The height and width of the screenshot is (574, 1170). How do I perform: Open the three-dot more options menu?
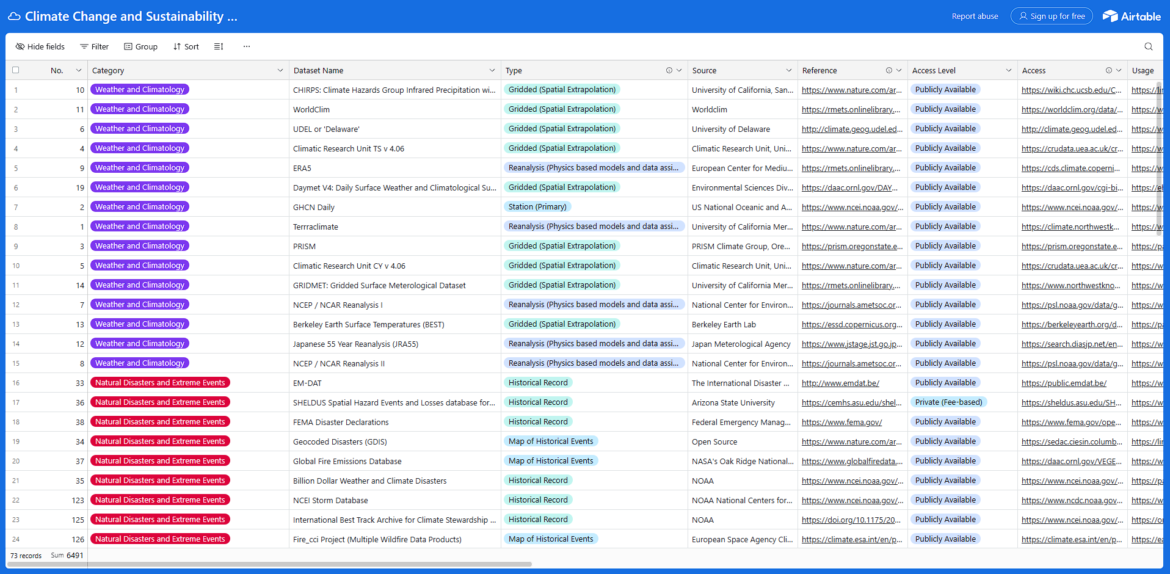[246, 46]
